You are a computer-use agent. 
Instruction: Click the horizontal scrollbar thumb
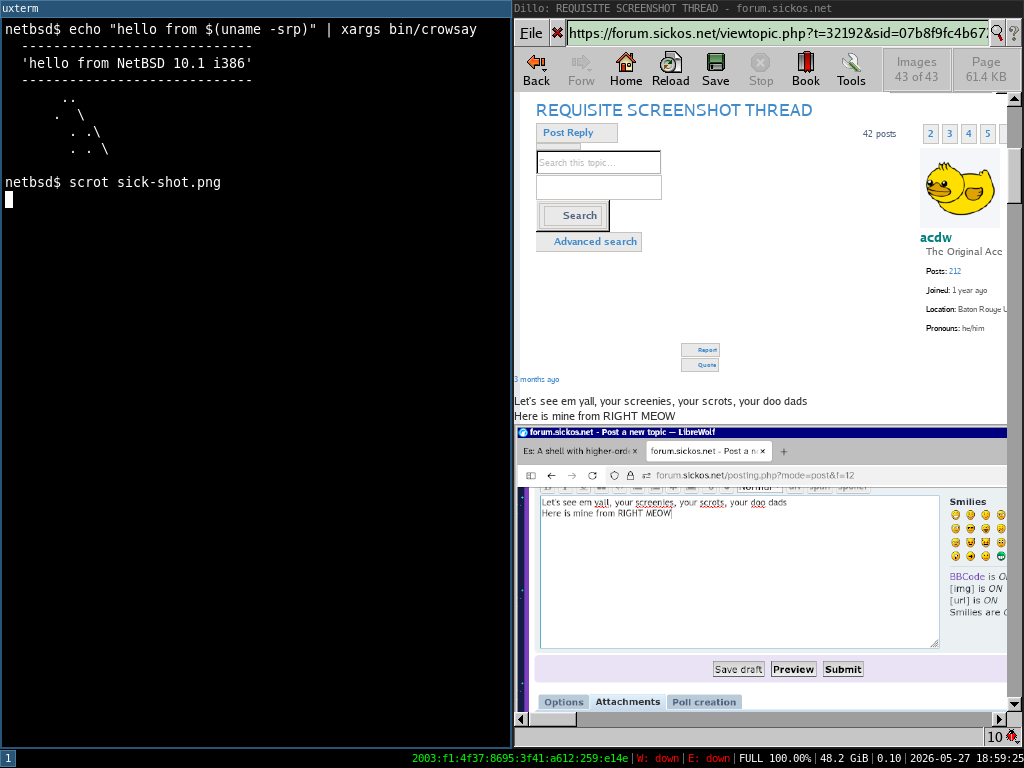click(x=552, y=720)
